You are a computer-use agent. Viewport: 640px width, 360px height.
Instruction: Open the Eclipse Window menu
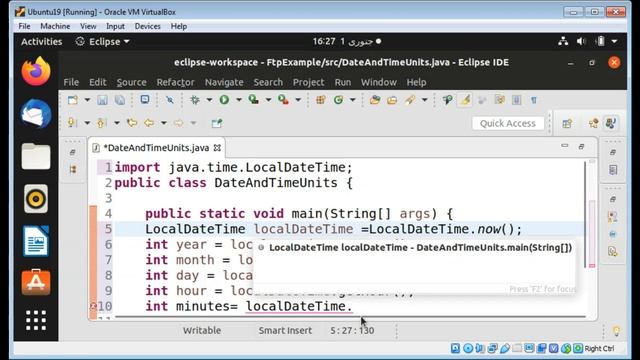click(379, 82)
